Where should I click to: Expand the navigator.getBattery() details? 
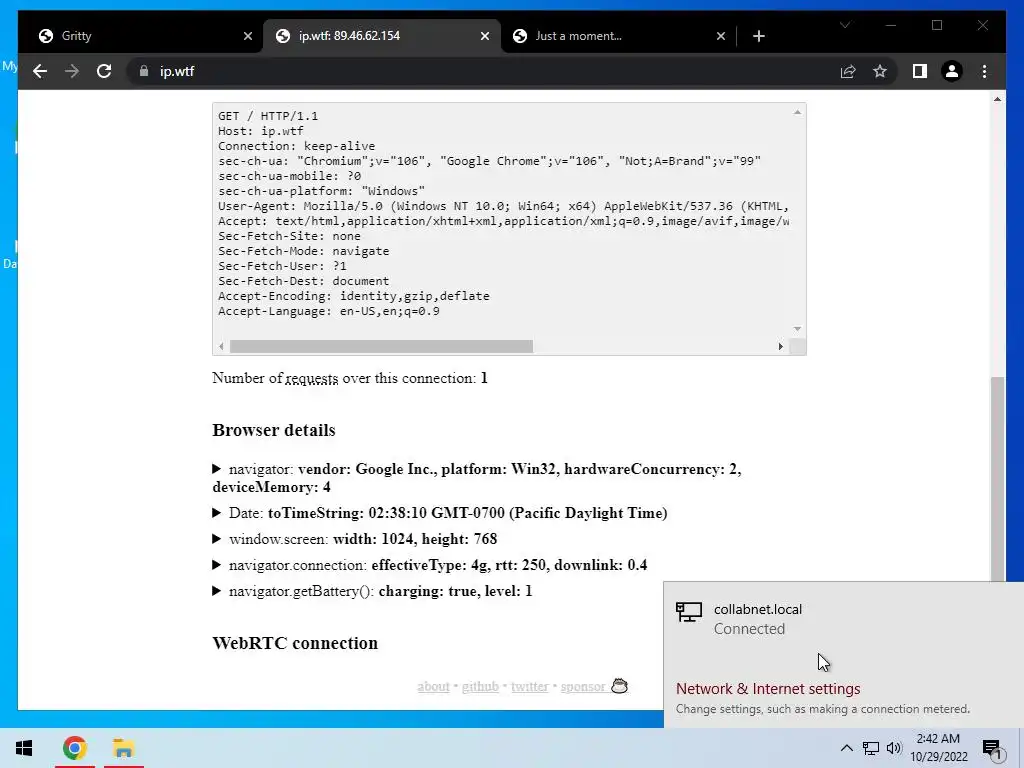point(372,592)
